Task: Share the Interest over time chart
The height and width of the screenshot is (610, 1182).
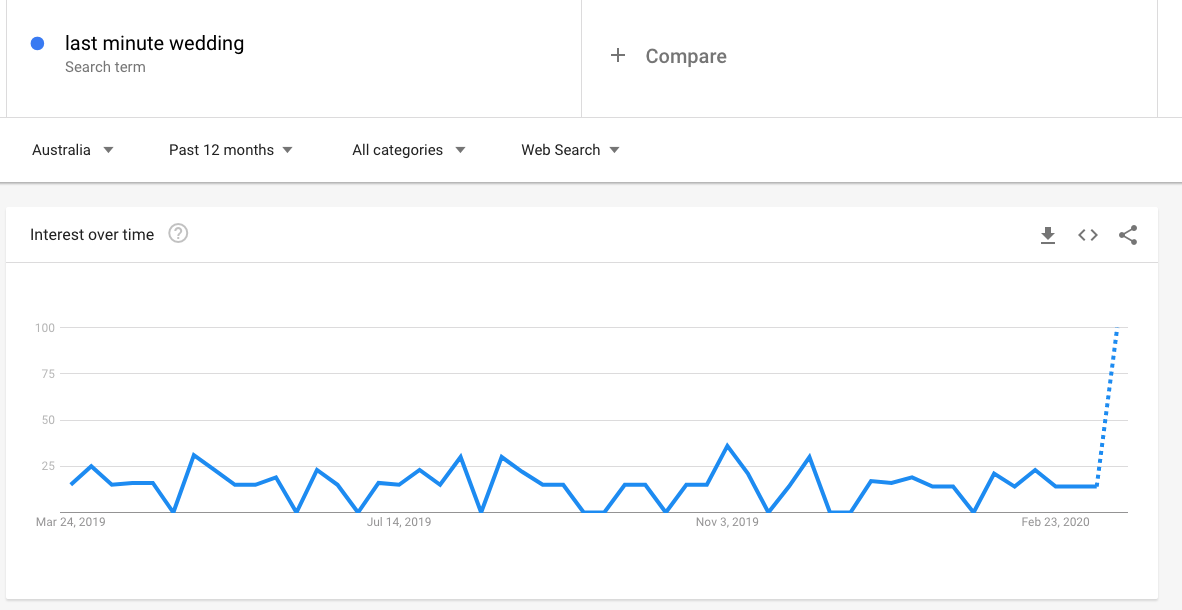Action: coord(1128,235)
